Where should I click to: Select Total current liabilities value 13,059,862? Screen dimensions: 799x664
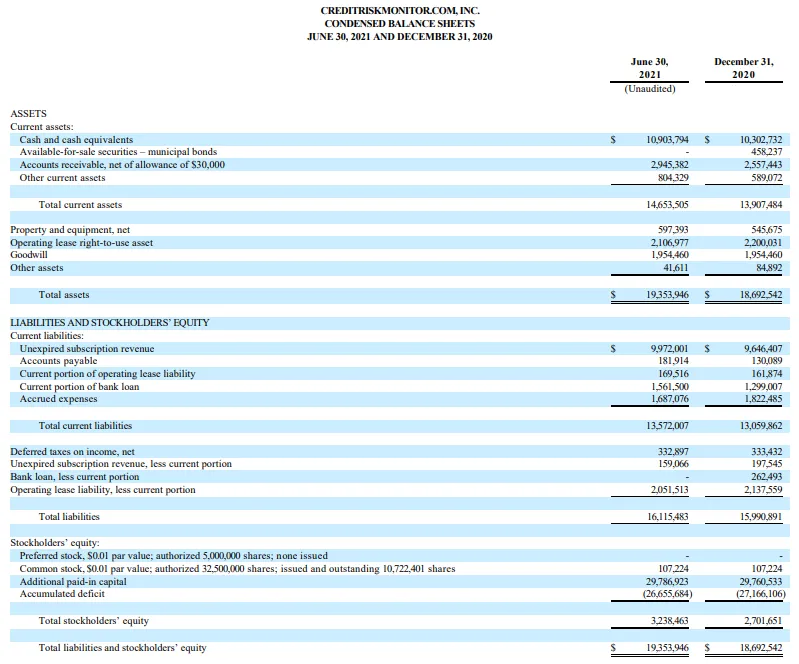(761, 426)
